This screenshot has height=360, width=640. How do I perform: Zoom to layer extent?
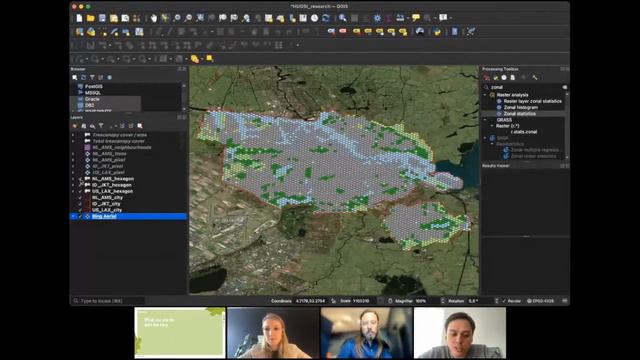tap(223, 18)
